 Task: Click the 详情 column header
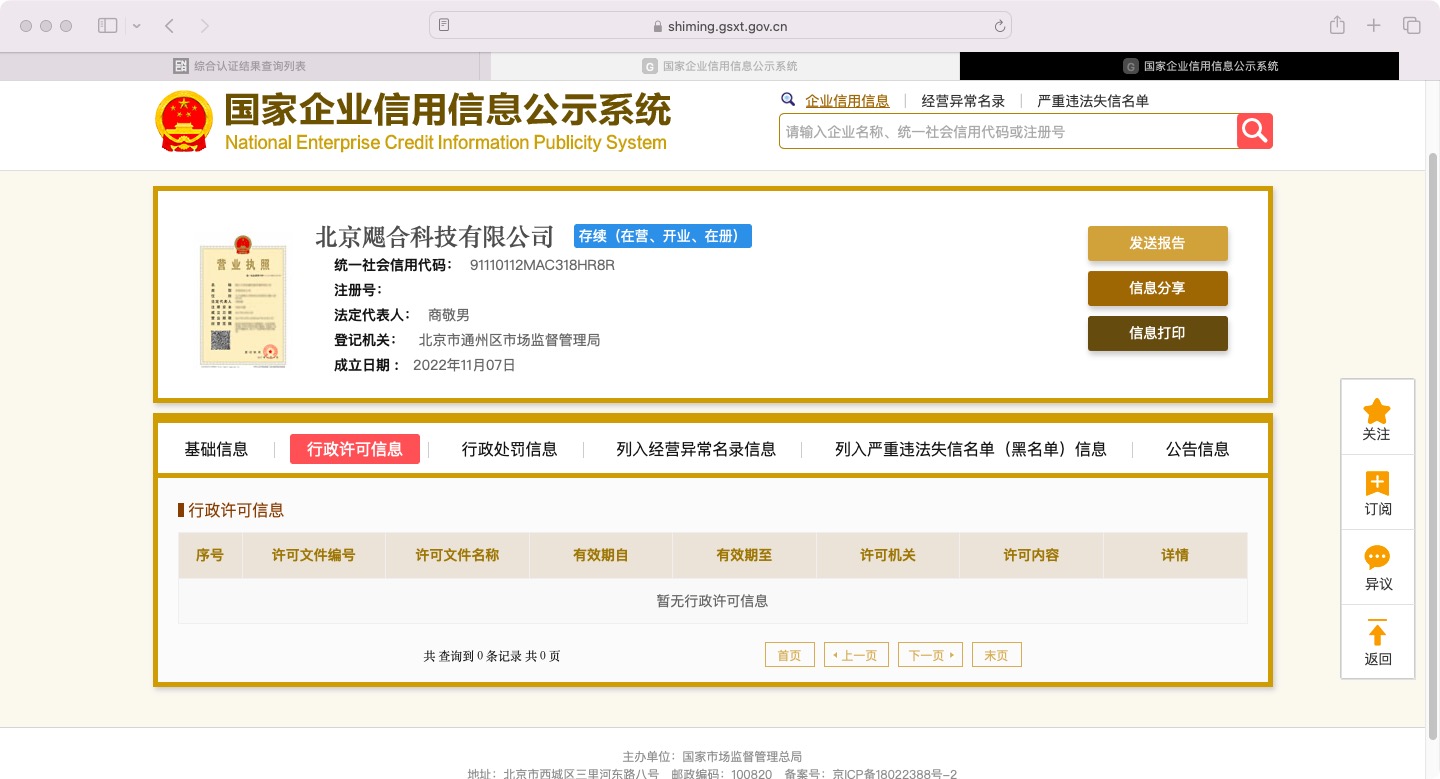[x=1175, y=555]
